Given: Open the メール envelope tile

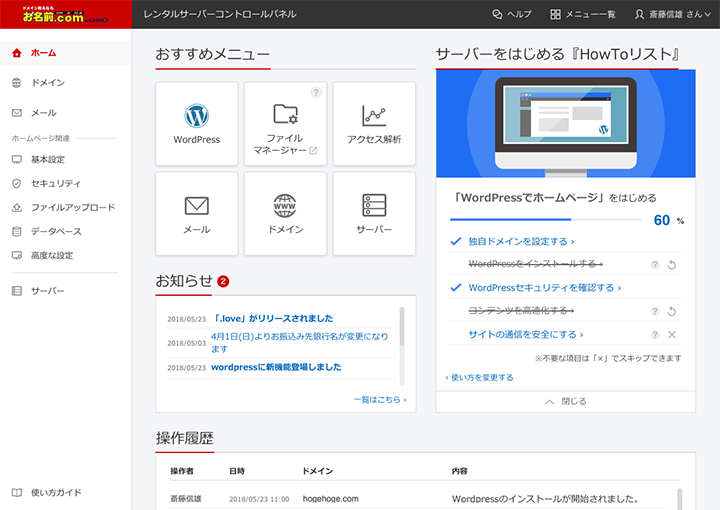Looking at the screenshot, I should tap(197, 213).
